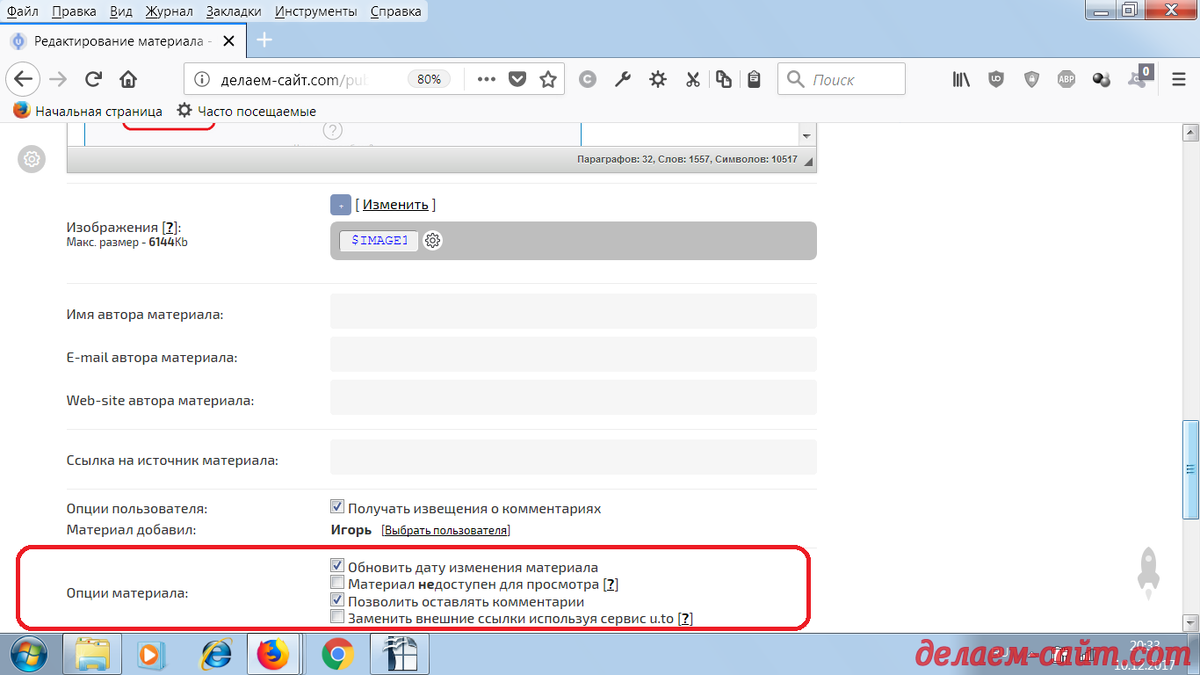Open developer tools wrench icon
The width and height of the screenshot is (1200, 675).
(622, 79)
